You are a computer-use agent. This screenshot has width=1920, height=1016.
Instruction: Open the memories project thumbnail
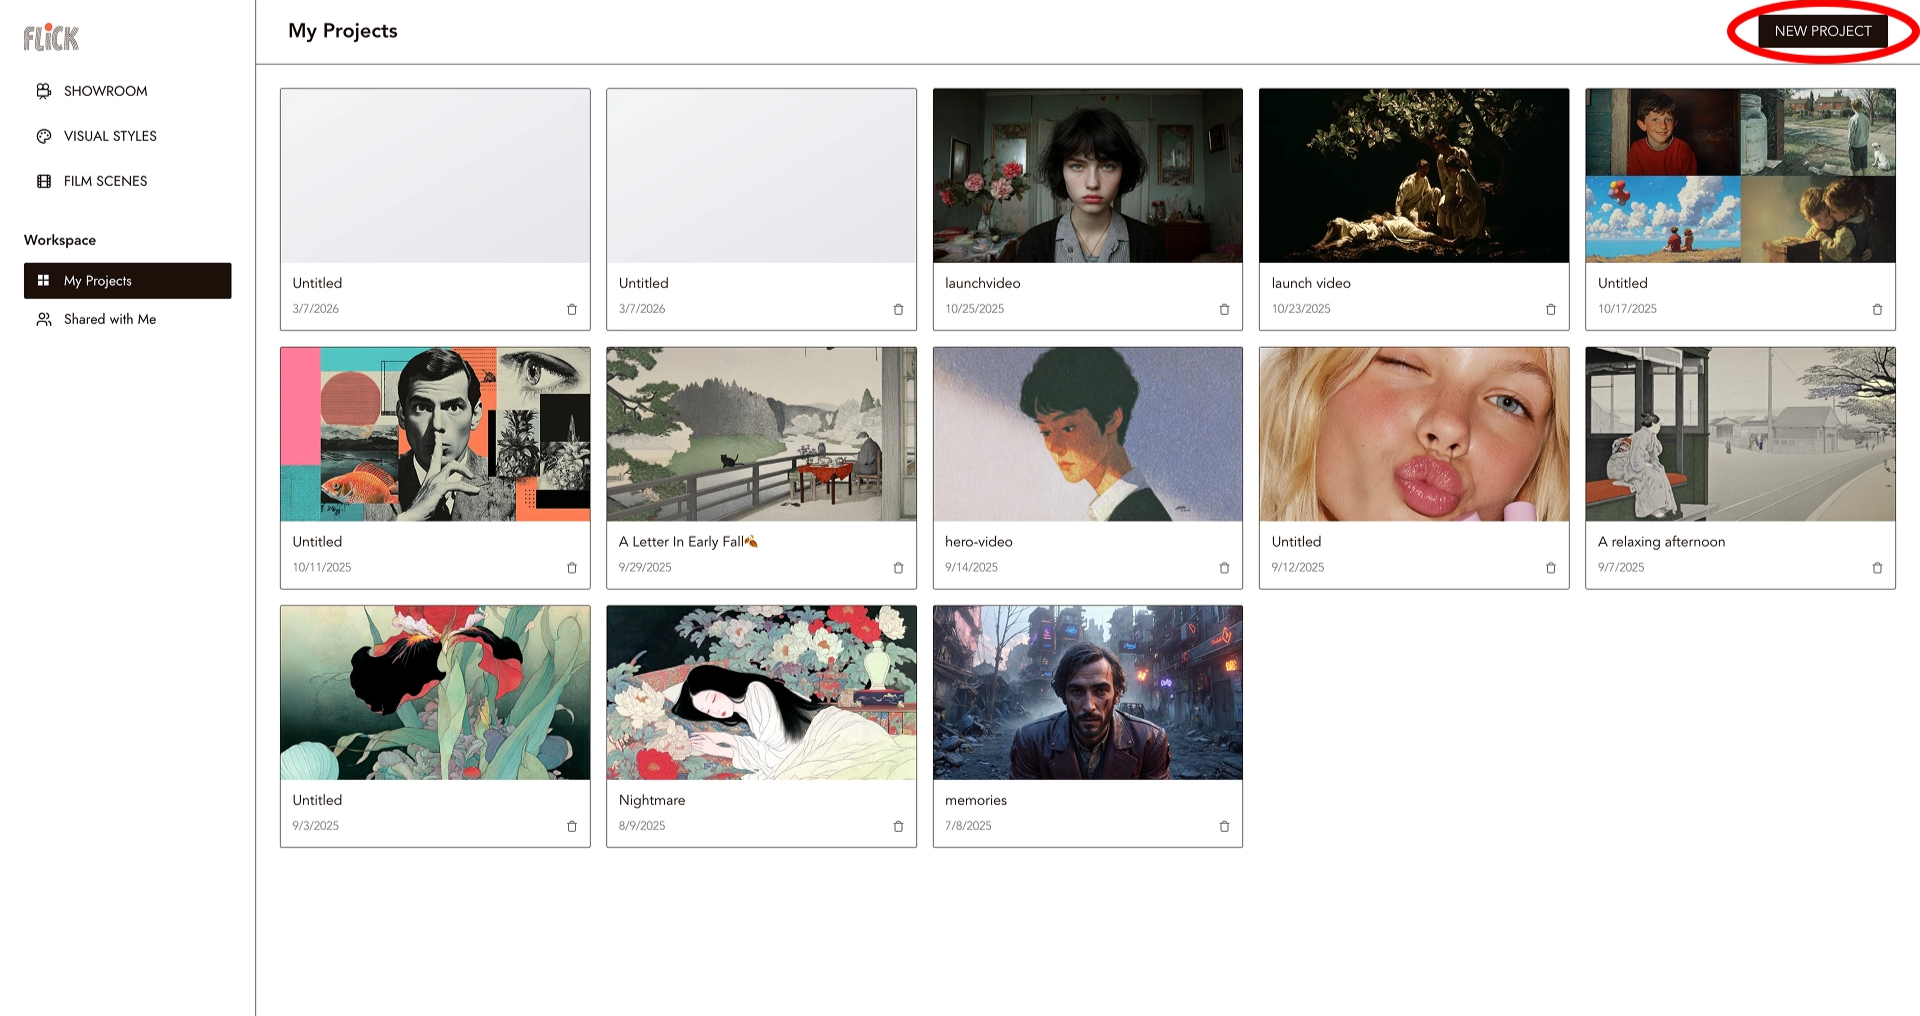[1087, 692]
